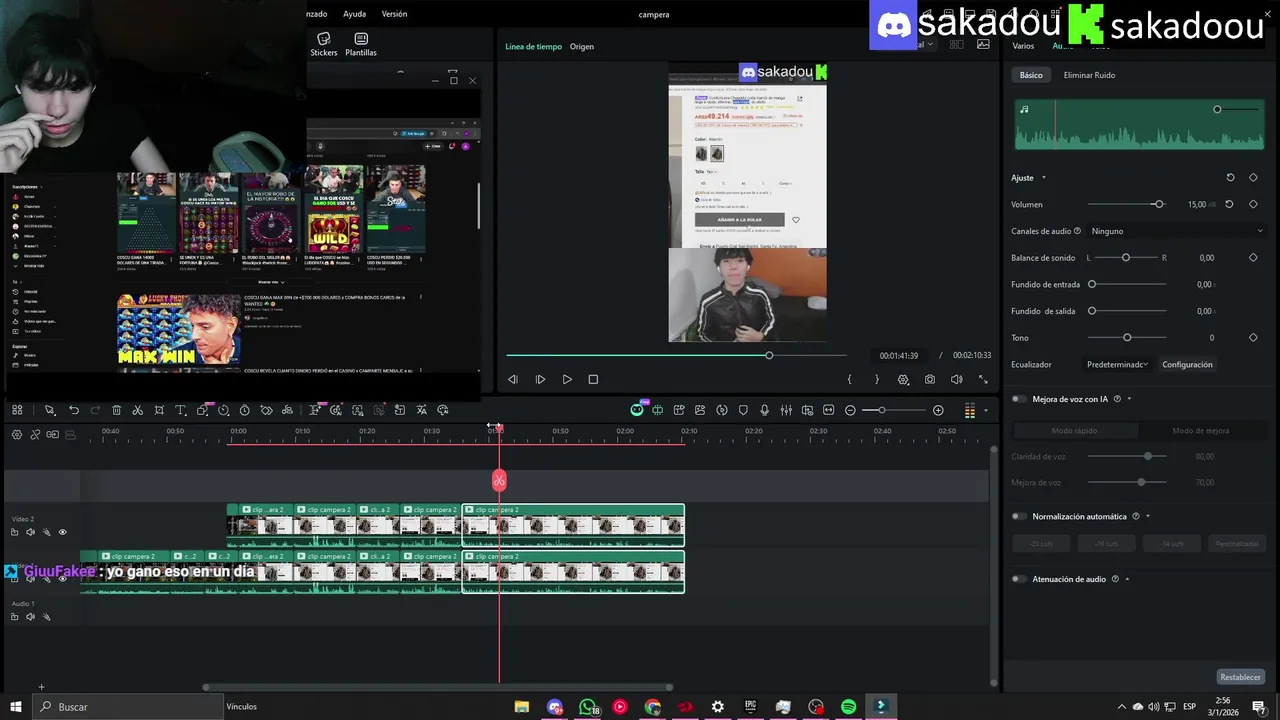Open the Ecualizador Predeterminado dropdown
This screenshot has width=1280, height=720.
(x=1118, y=365)
